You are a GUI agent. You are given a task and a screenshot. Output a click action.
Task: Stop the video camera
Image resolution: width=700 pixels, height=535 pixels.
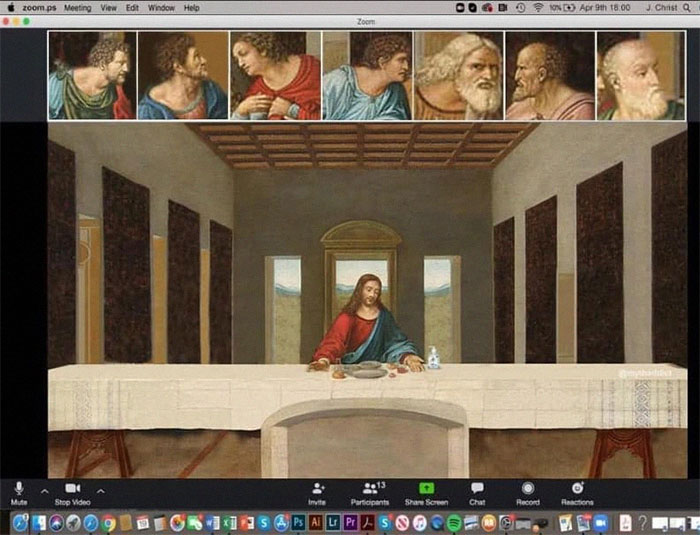click(71, 490)
